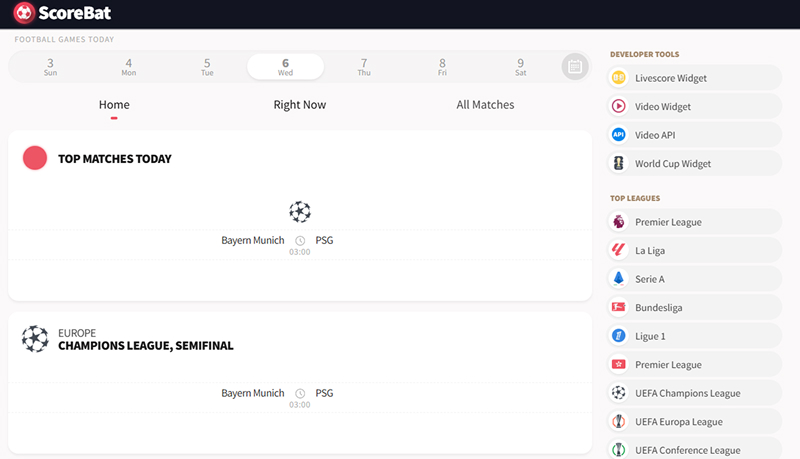Viewport: 800px width, 459px height.
Task: Click the Serie A logo icon
Action: click(618, 279)
